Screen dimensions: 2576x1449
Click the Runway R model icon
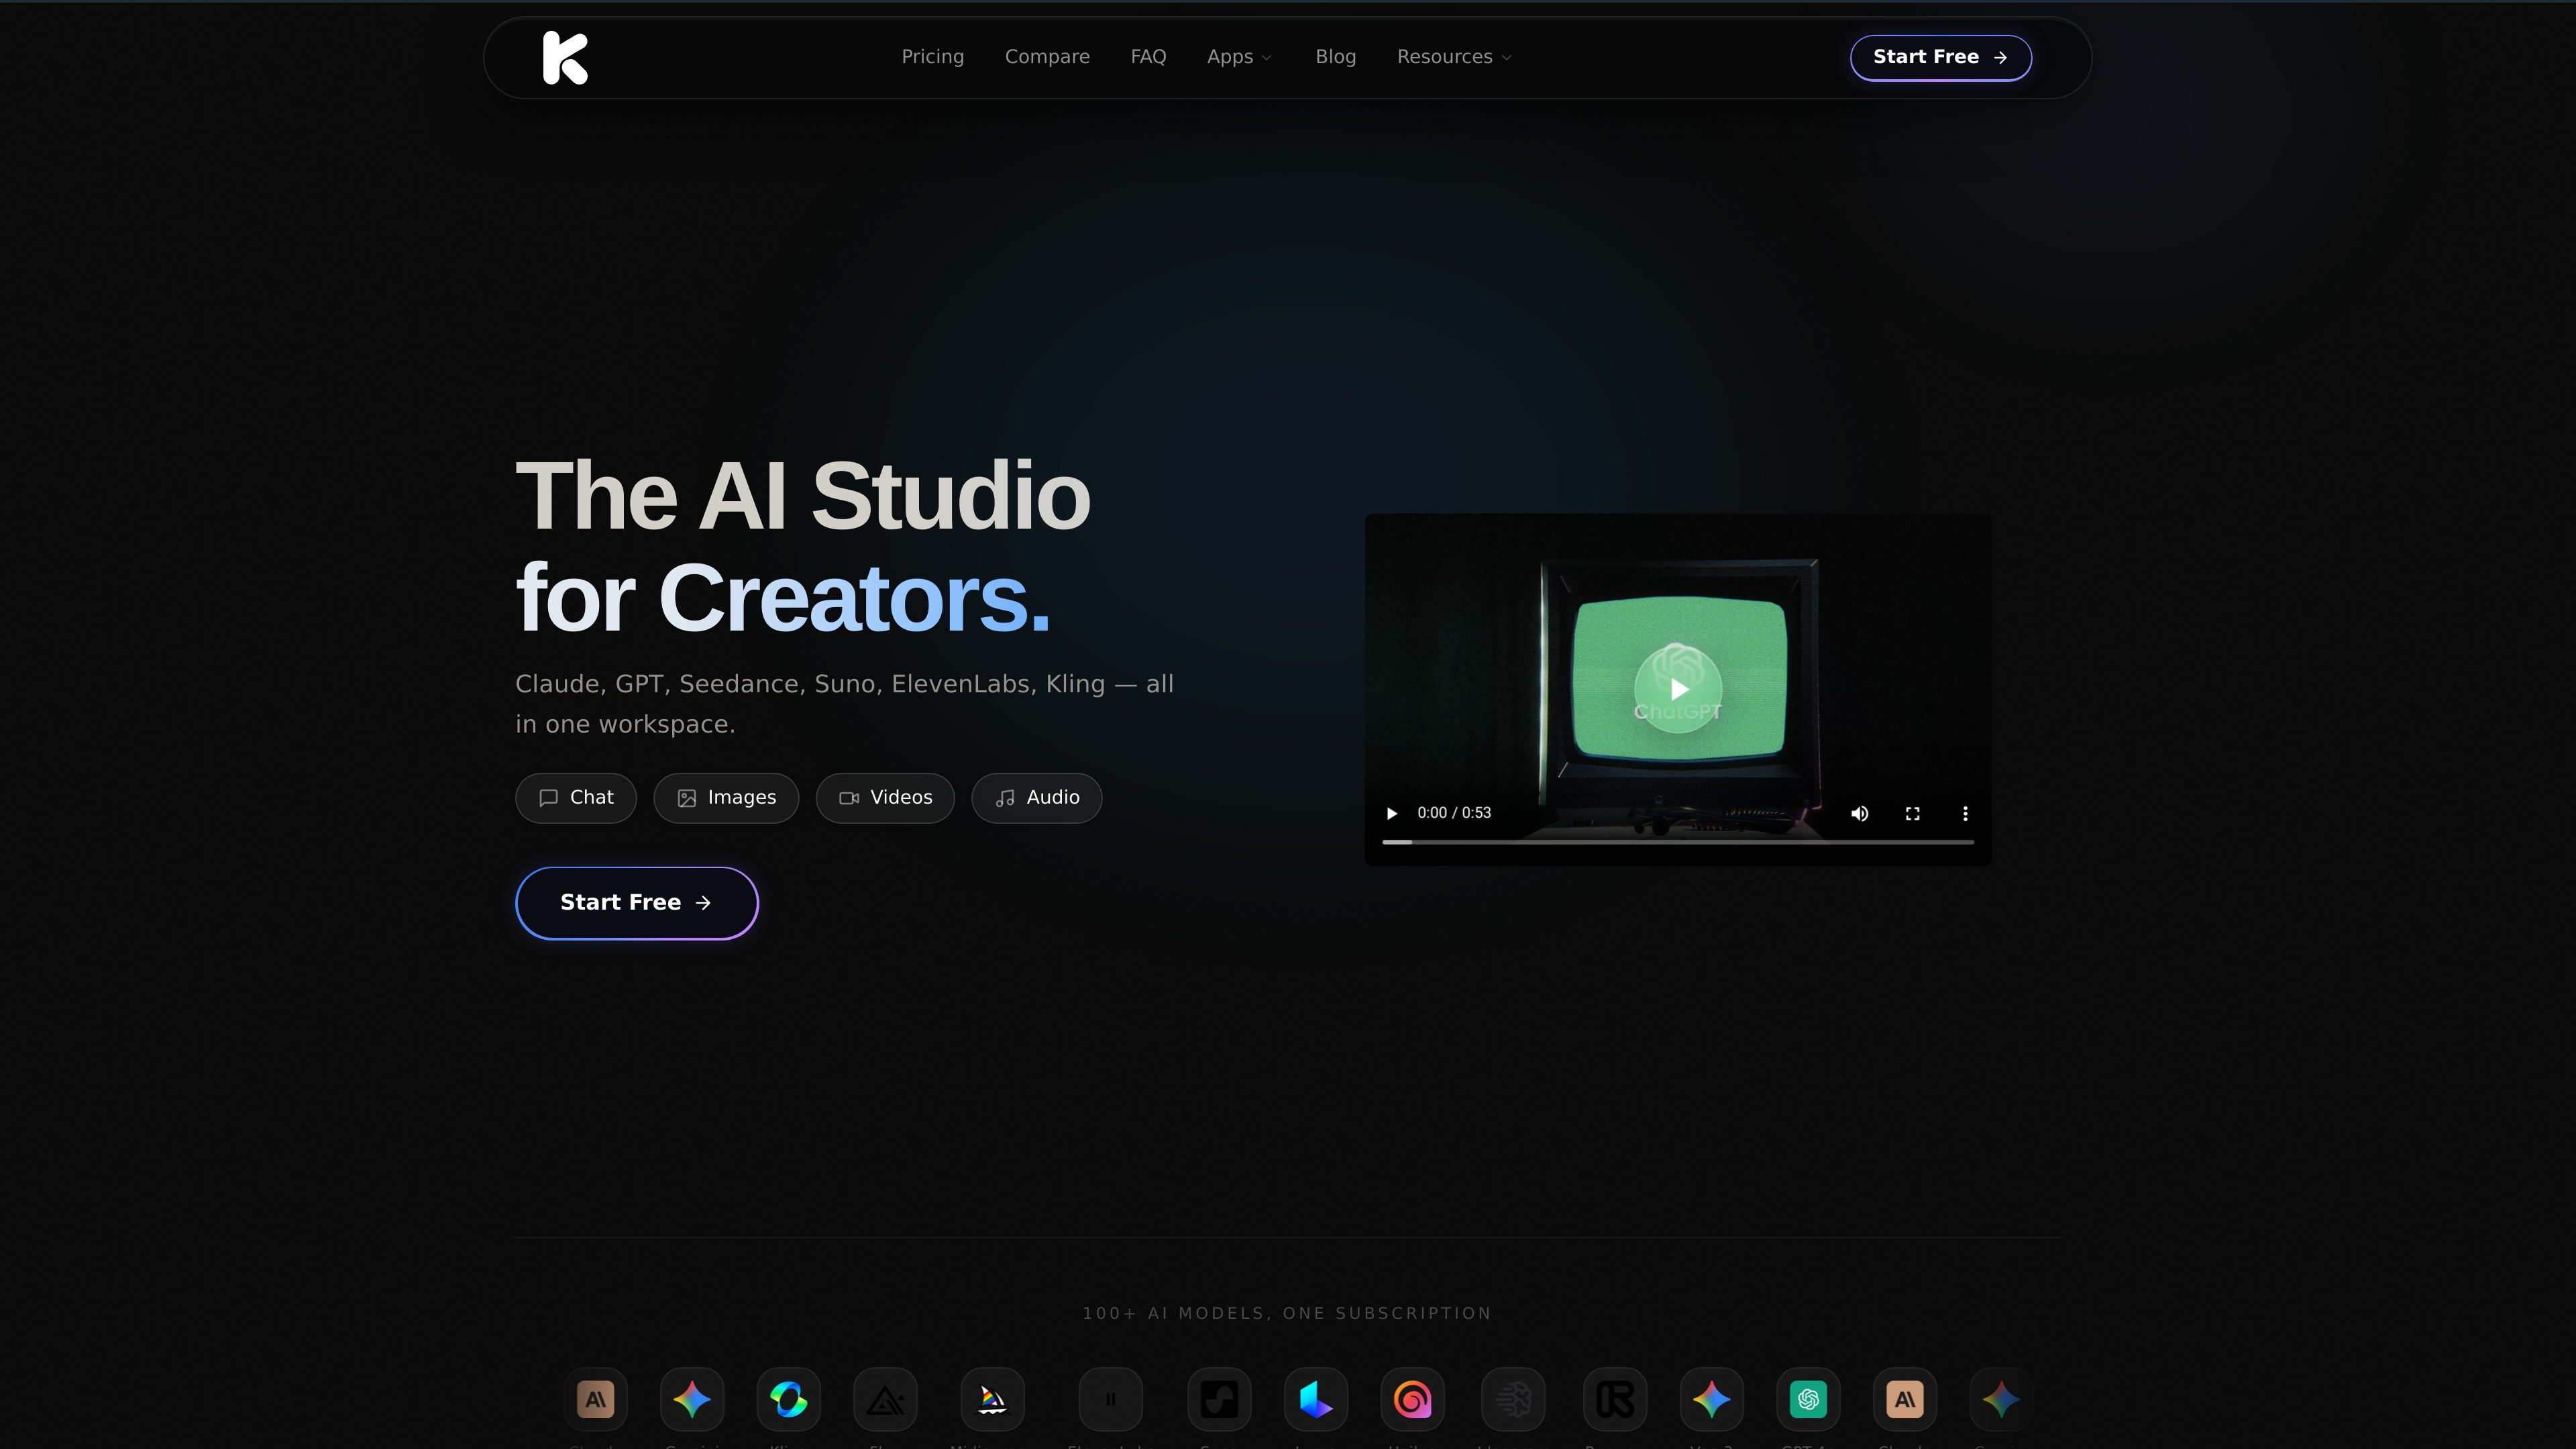[x=1615, y=1399]
